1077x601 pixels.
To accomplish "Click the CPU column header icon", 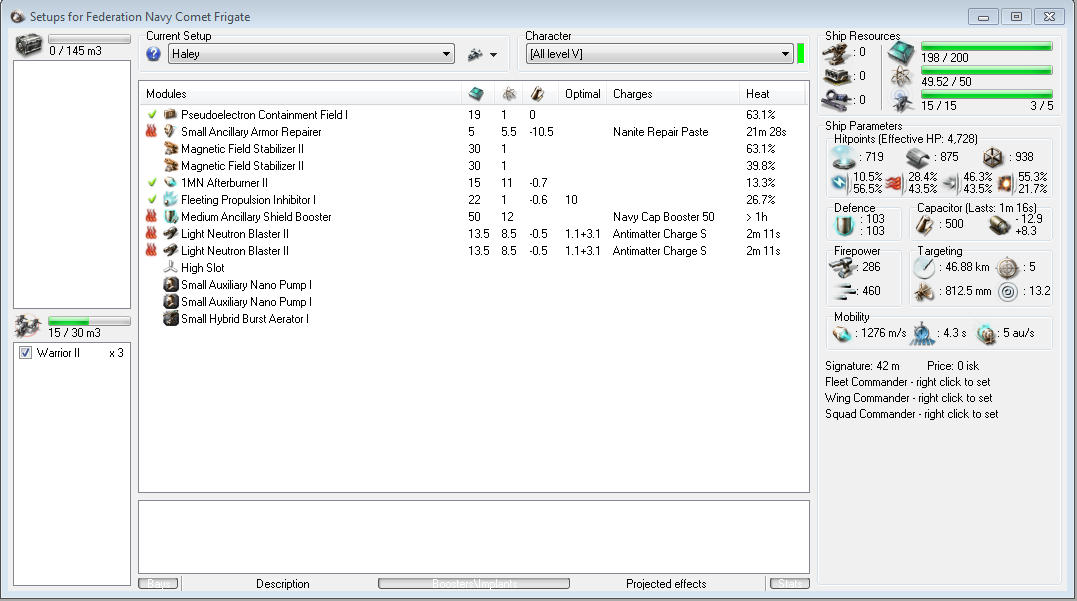I will pos(476,93).
